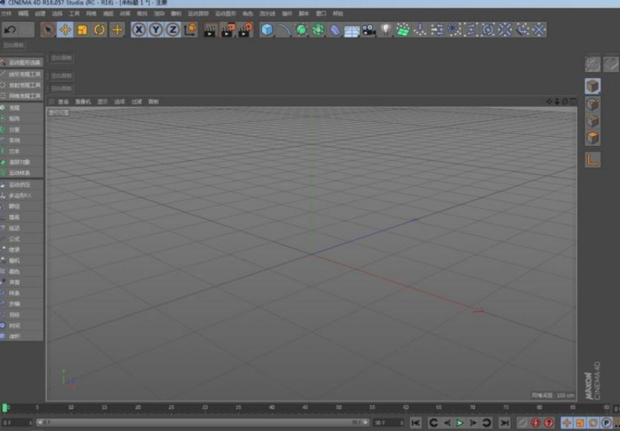The height and width of the screenshot is (431, 620).
Task: Open viewport 查看 (View) menu
Action: coord(63,102)
